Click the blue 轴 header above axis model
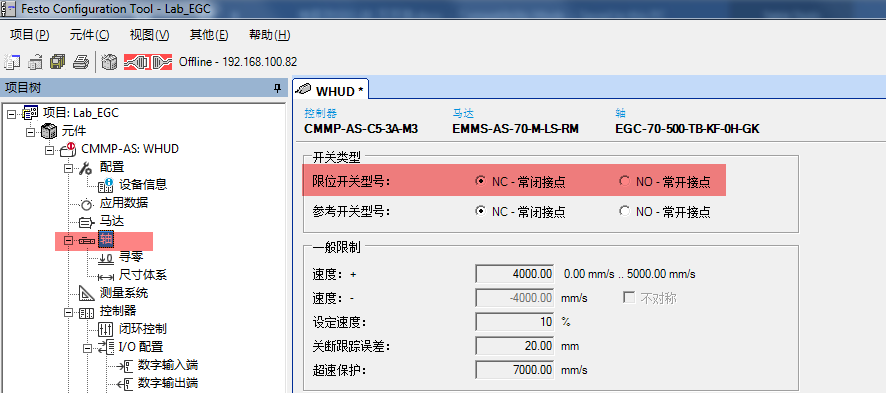This screenshot has height=393, width=886. 621,113
